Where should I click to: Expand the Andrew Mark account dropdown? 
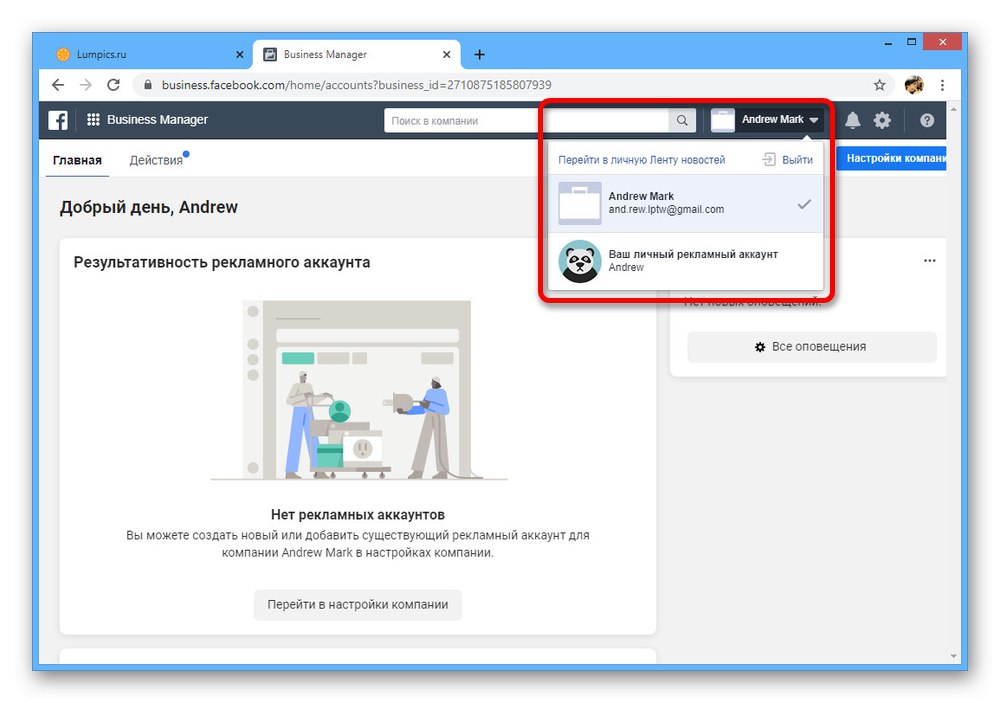[767, 120]
